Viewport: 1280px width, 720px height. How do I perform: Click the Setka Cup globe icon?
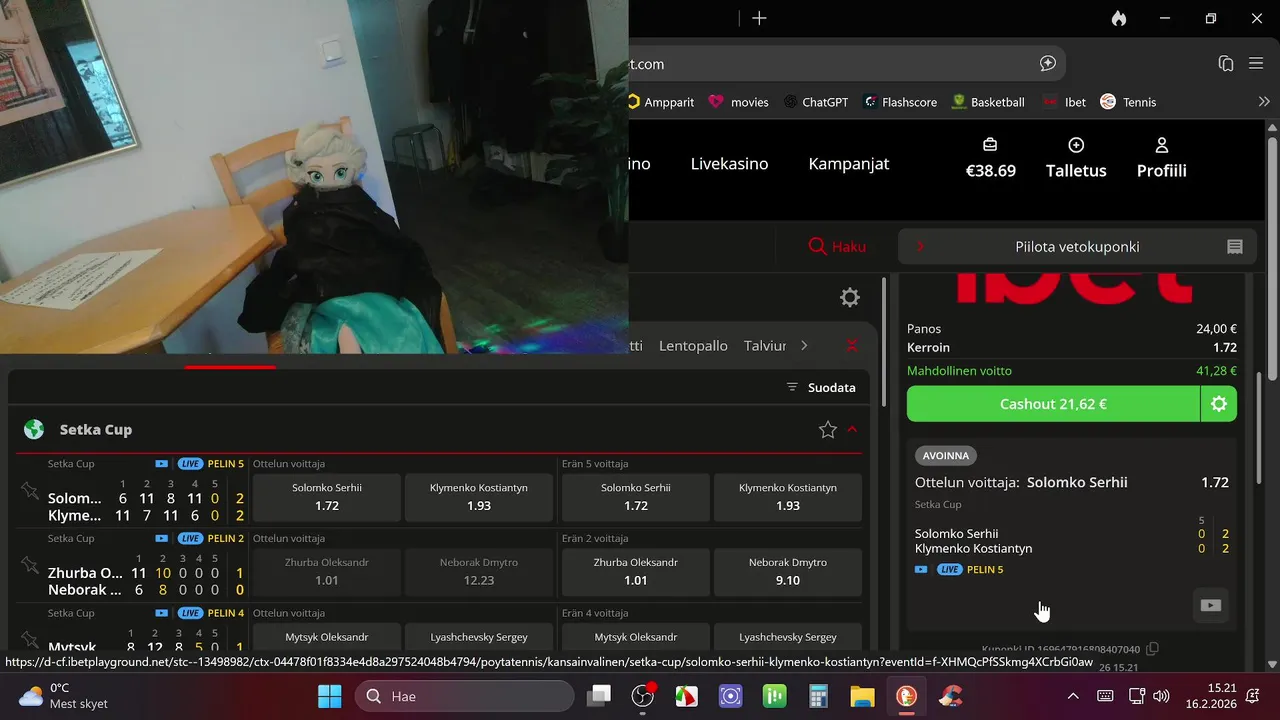click(x=34, y=430)
